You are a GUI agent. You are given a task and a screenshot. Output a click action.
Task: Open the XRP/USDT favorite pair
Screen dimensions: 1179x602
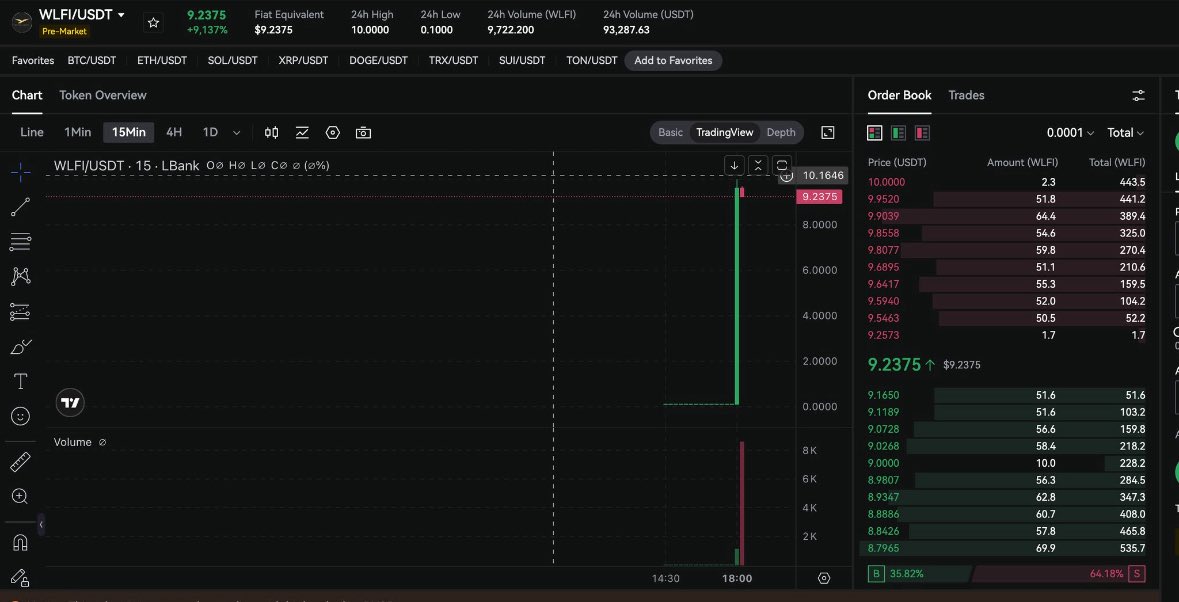[x=303, y=61]
